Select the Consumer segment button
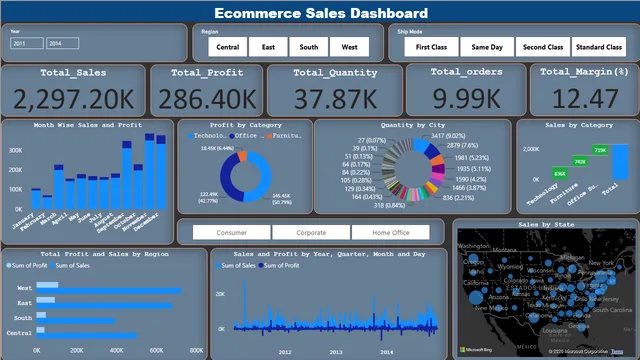 (x=231, y=232)
